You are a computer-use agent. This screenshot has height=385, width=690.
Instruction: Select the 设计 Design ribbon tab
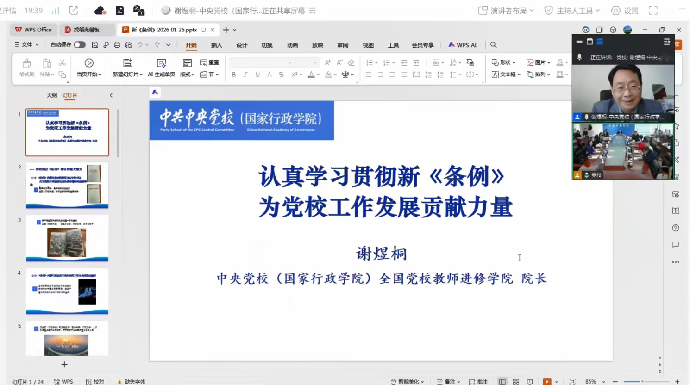click(x=242, y=45)
